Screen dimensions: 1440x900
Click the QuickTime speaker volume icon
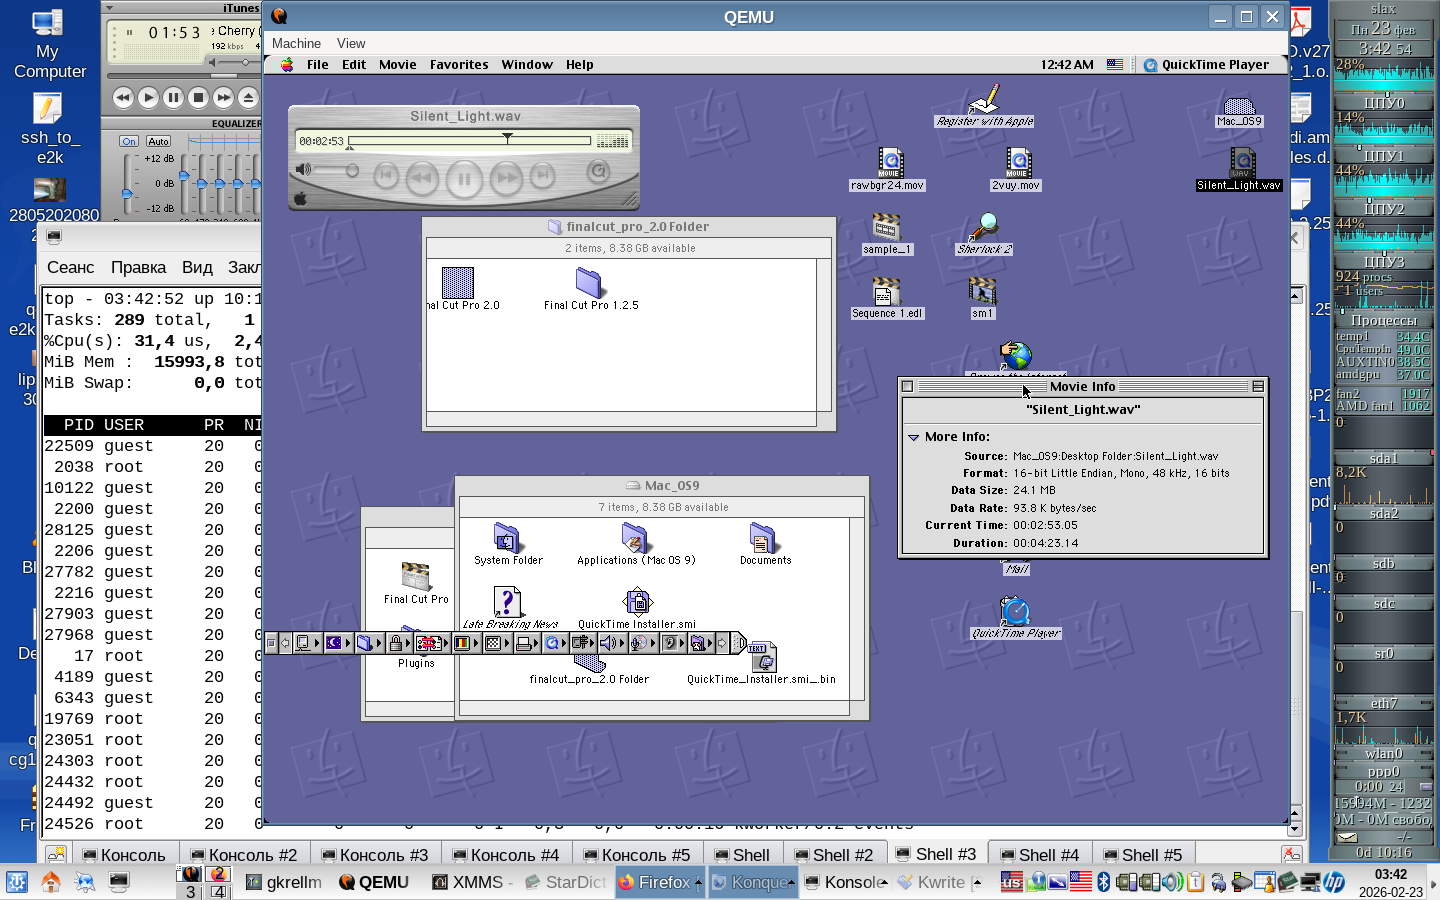click(304, 170)
